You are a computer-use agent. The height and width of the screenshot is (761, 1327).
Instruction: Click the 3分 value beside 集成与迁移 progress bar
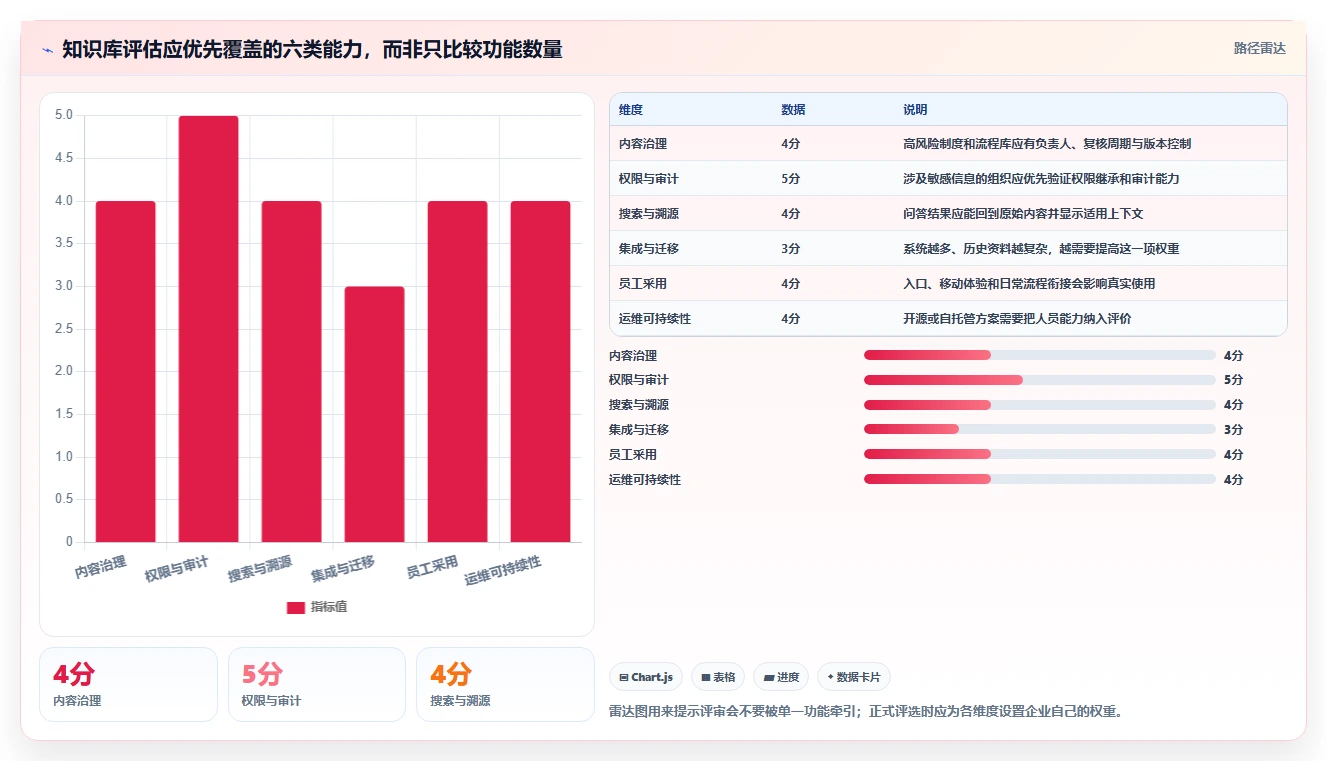click(x=1233, y=430)
